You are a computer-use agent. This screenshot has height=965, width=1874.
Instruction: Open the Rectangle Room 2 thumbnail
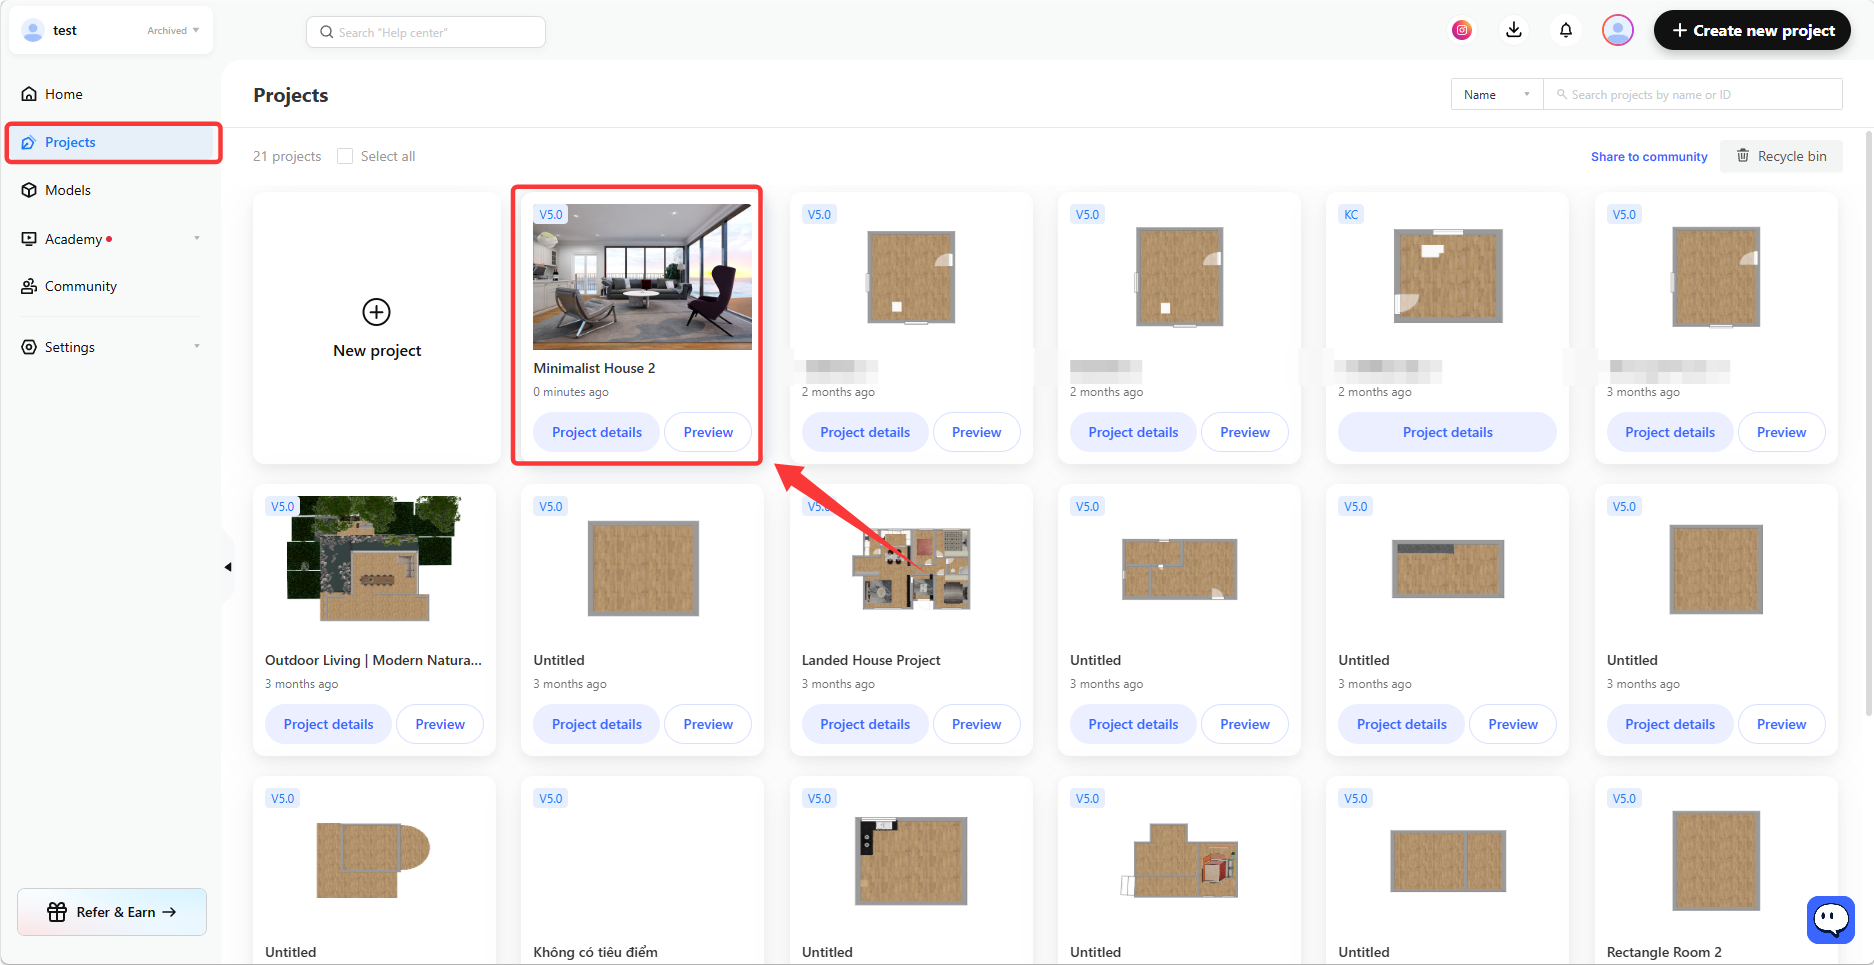coord(1716,861)
